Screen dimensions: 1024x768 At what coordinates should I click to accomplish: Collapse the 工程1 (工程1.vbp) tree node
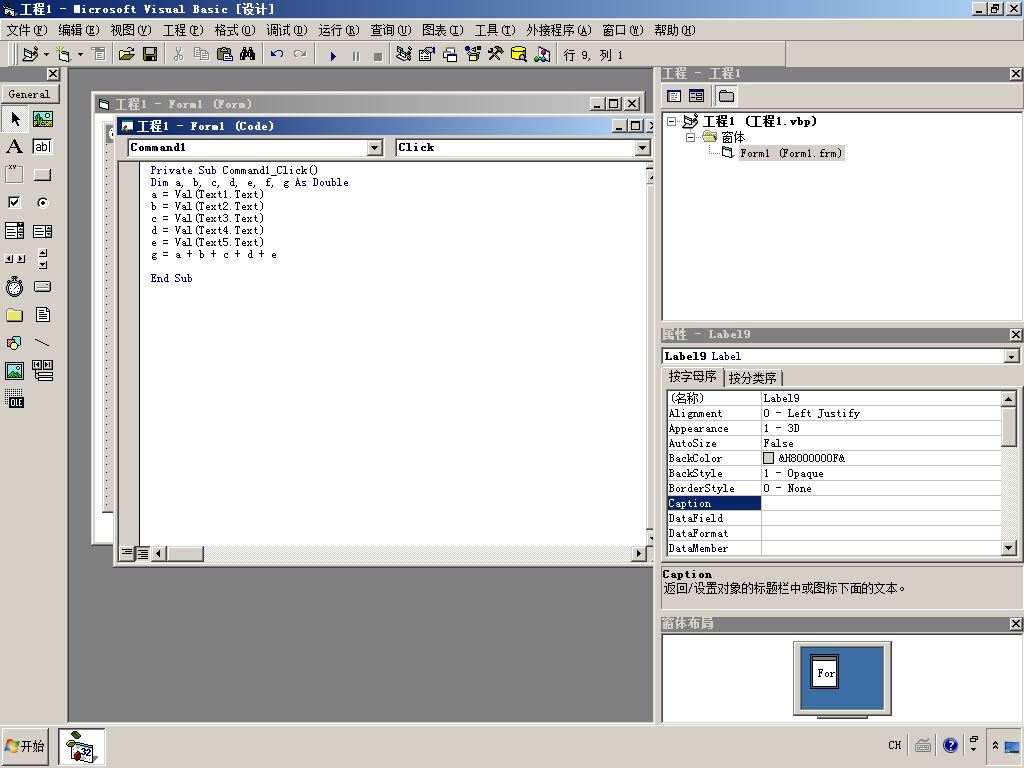671,121
